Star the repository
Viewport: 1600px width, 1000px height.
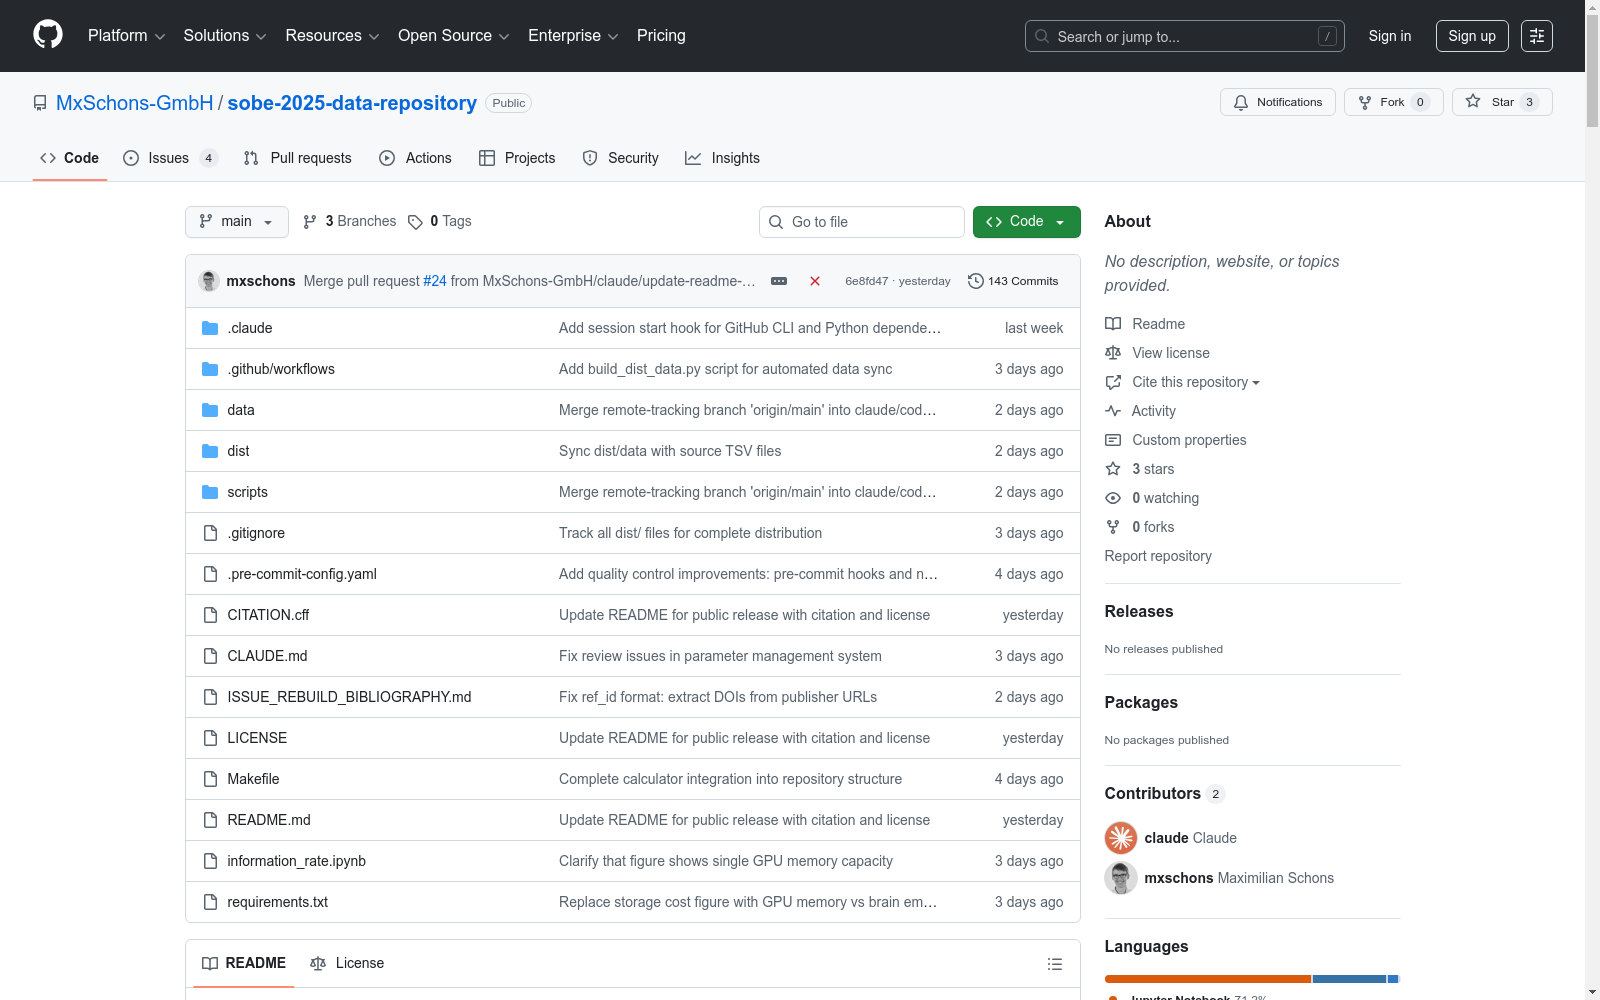click(x=1502, y=102)
